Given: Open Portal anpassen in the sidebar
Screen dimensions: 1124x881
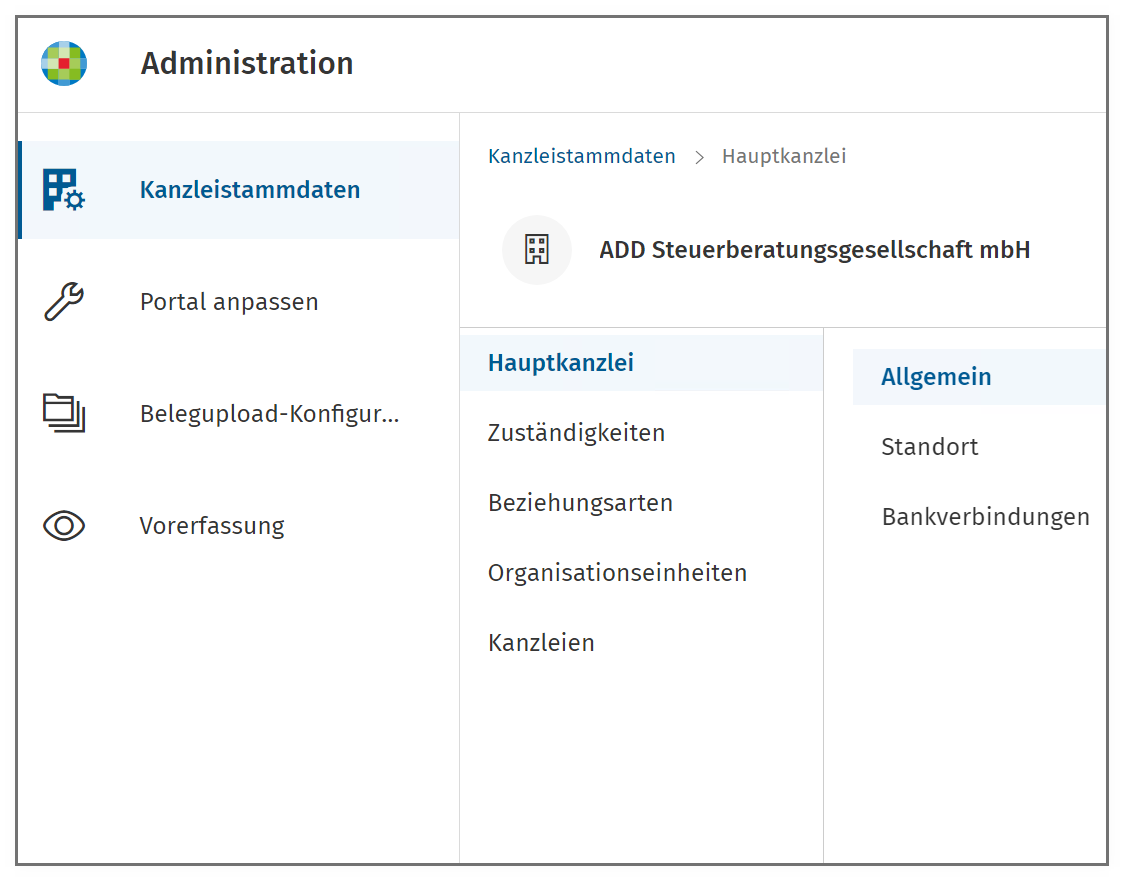Looking at the screenshot, I should click(239, 302).
